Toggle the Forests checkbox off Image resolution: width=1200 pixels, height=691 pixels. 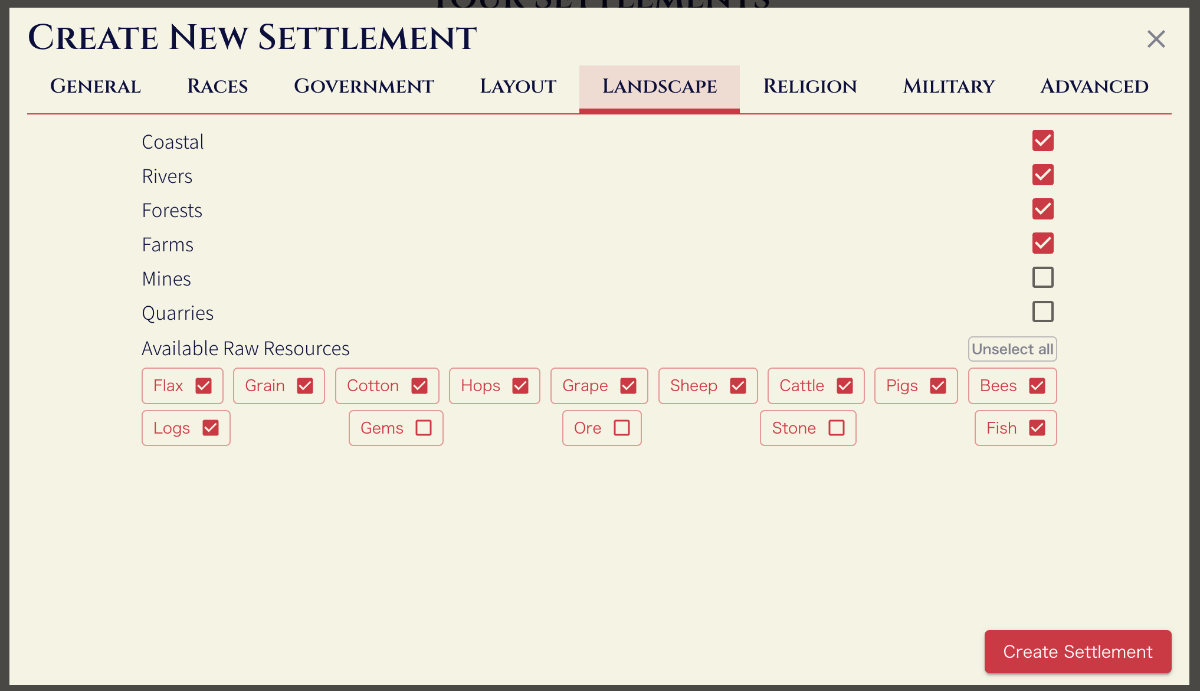(x=1043, y=209)
